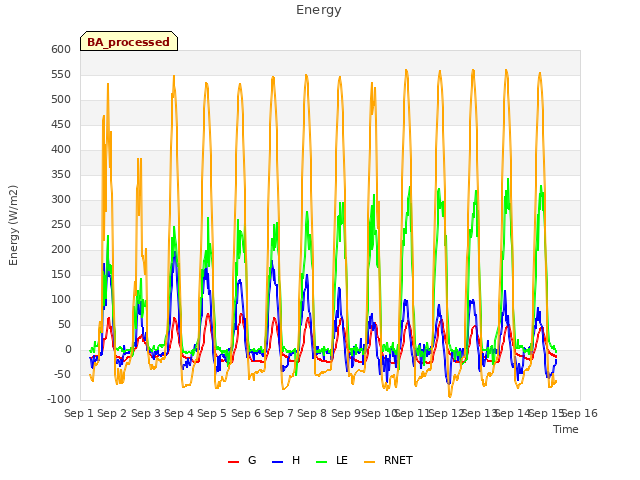This screenshot has height=480, width=640.
Task: Click the red G legend swatch
Action: tap(233, 462)
